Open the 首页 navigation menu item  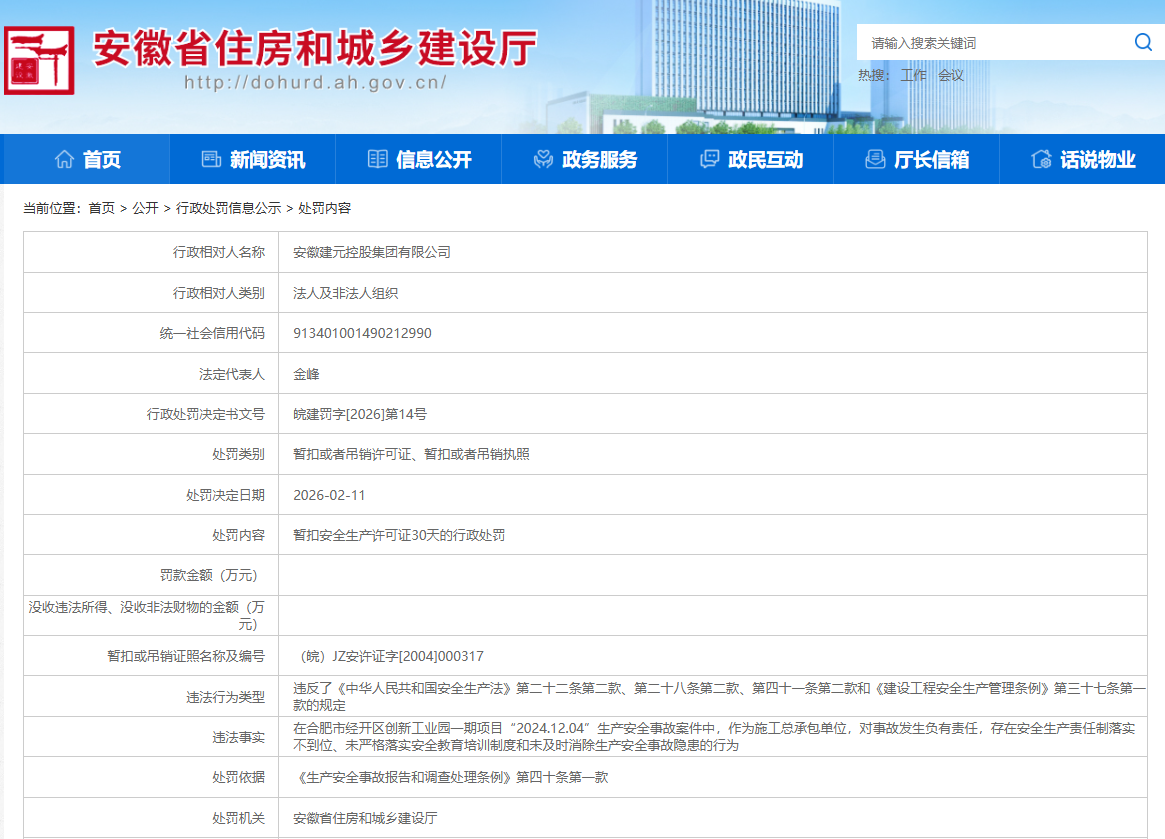pyautogui.click(x=101, y=160)
